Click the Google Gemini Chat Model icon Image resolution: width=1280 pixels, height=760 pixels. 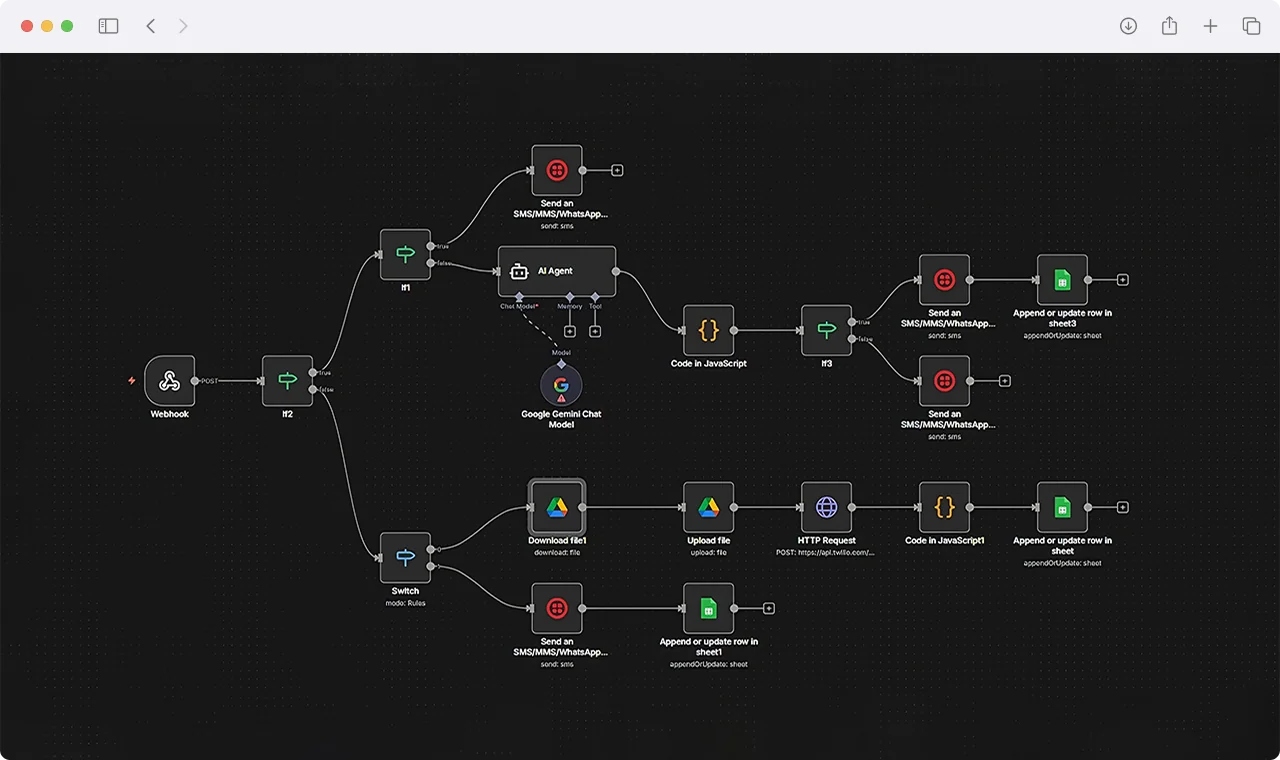coord(561,385)
